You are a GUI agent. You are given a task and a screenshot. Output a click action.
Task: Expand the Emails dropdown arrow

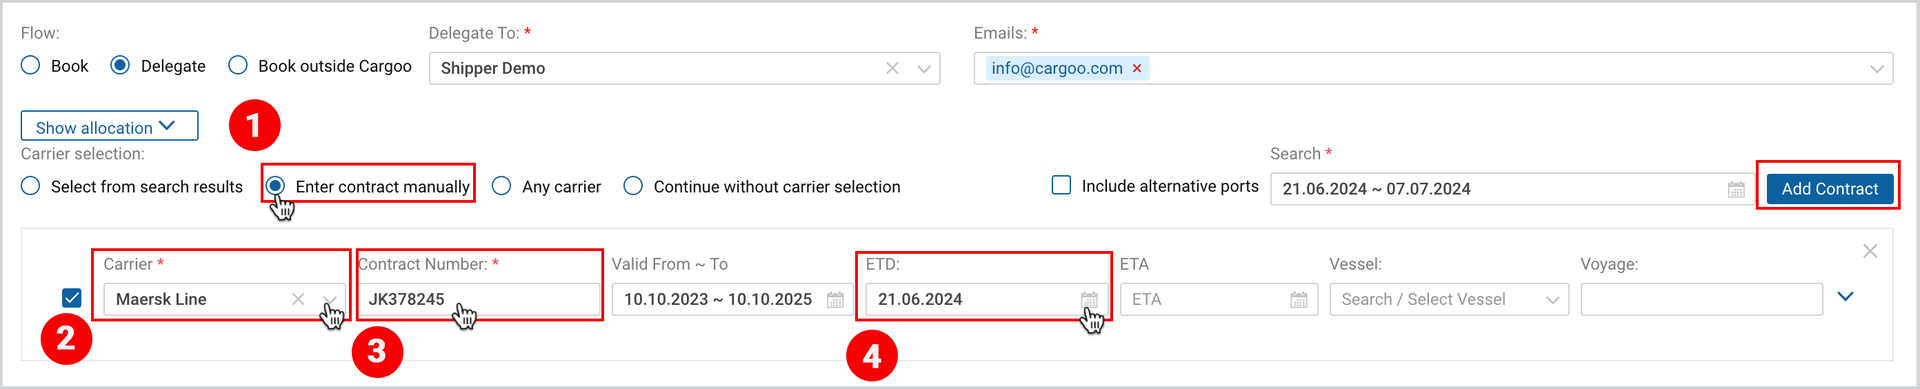pyautogui.click(x=1877, y=68)
